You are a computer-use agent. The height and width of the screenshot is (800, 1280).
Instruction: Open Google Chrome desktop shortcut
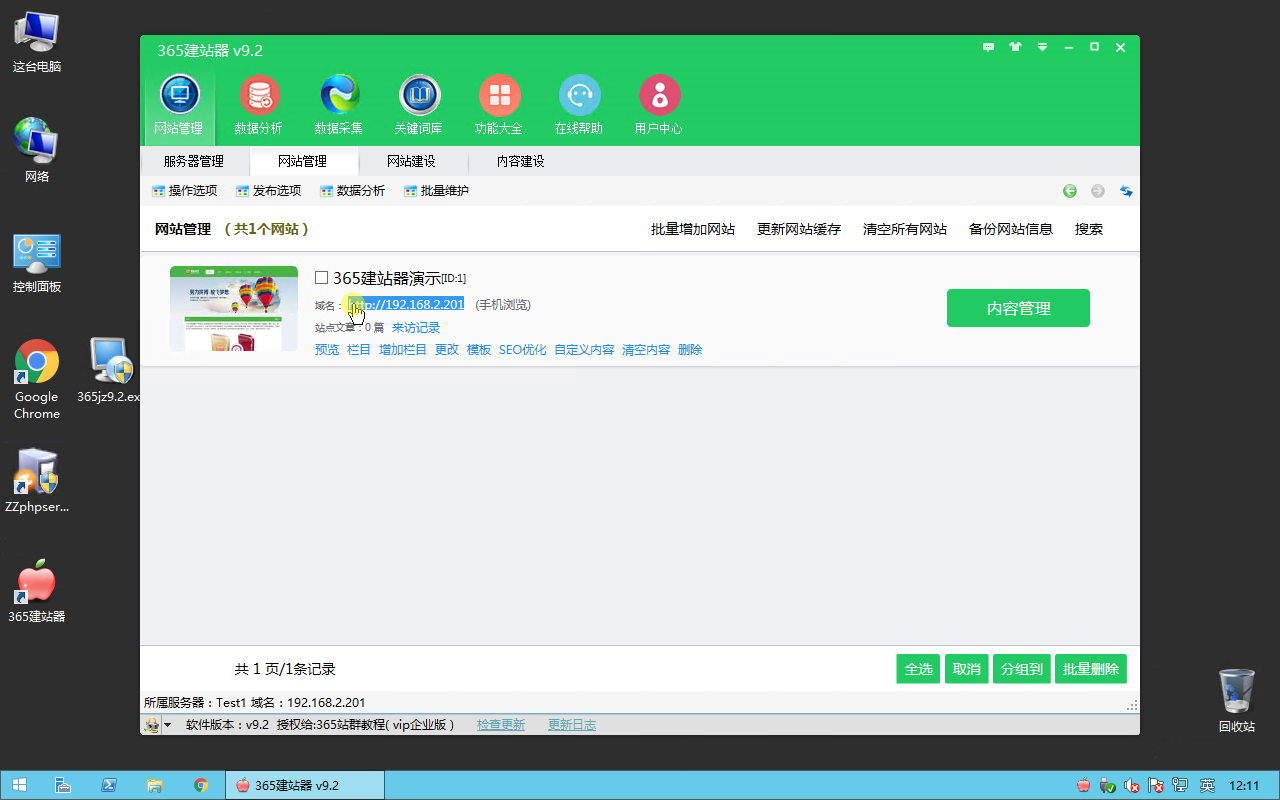coord(37,380)
